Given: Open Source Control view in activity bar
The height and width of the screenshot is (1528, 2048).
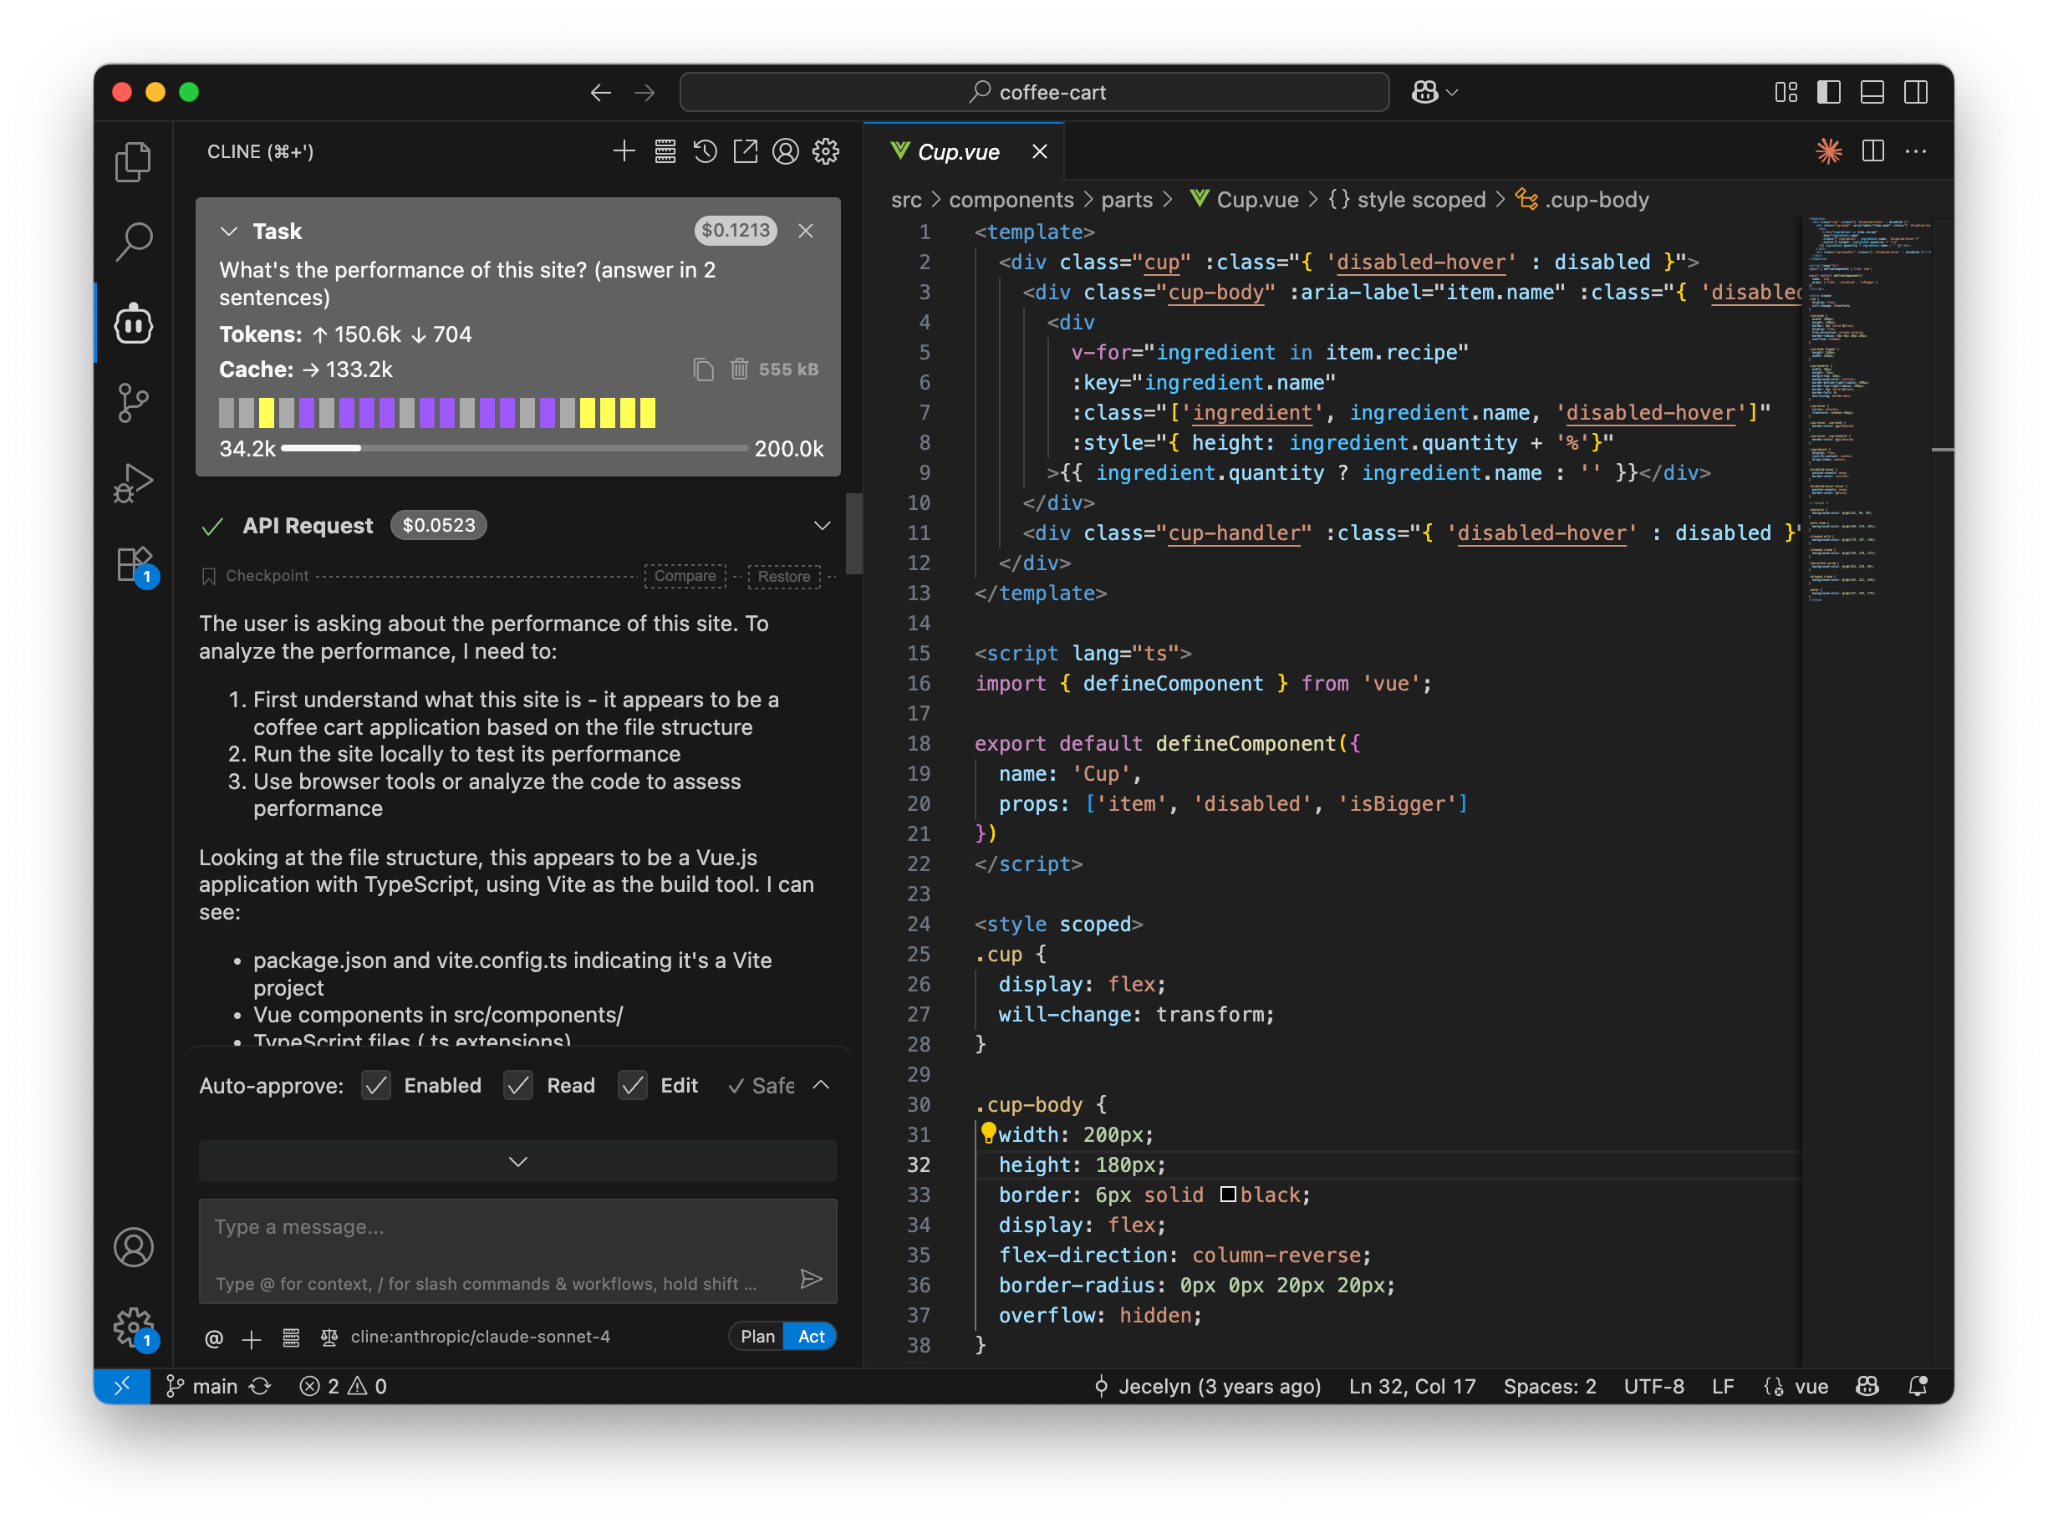Looking at the screenshot, I should (133, 403).
